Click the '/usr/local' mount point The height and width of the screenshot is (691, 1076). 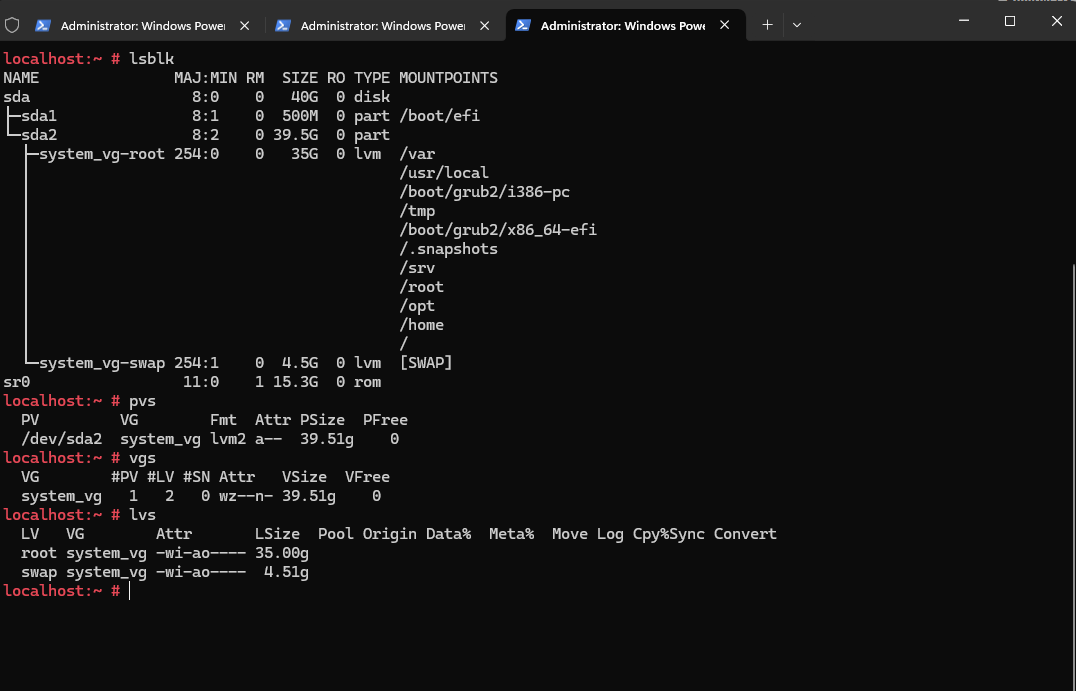pos(444,173)
